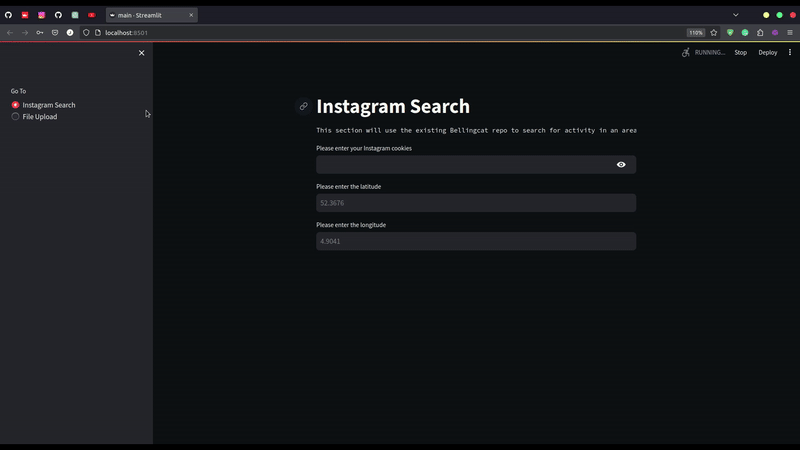The height and width of the screenshot is (450, 800).
Task: Click the longitude input field
Action: (476, 241)
